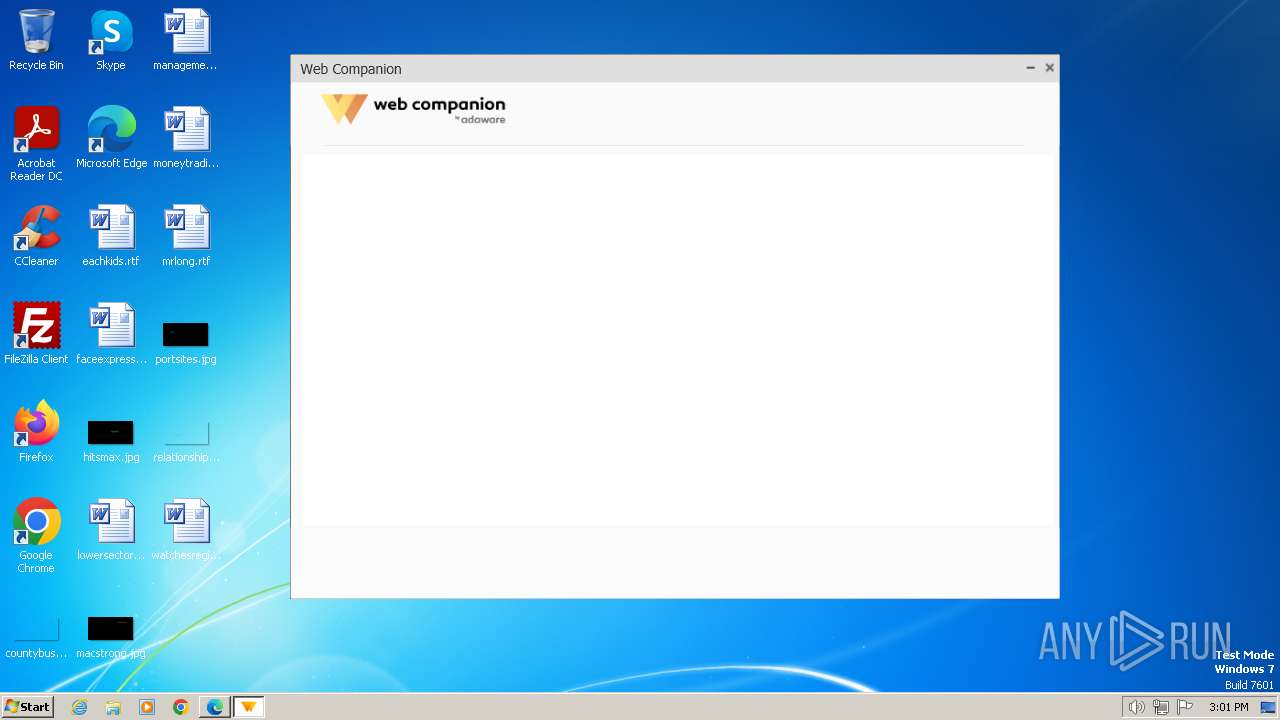Select the moneytradi... document icon
This screenshot has width=1280, height=720.
click(185, 138)
